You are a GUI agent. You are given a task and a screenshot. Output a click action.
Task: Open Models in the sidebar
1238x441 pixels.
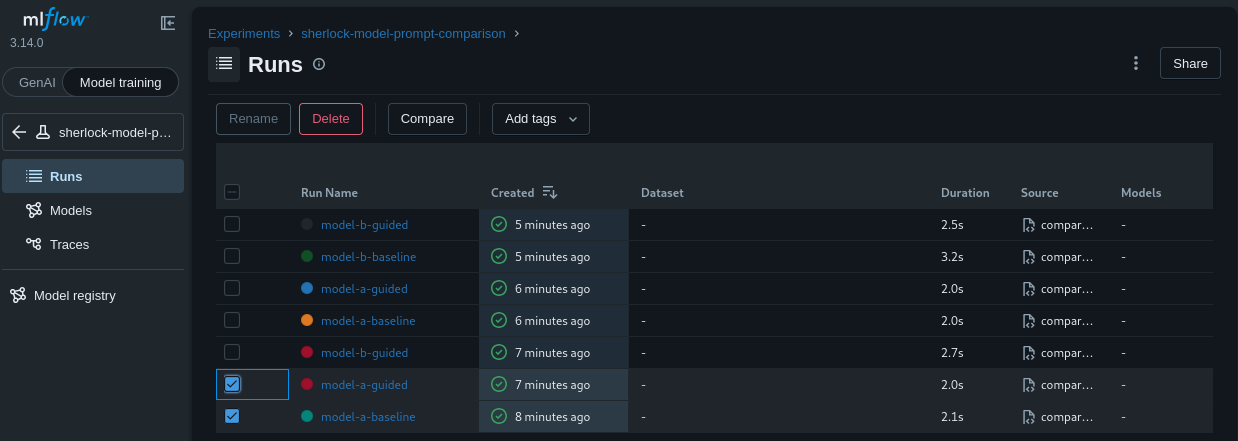pos(92,210)
